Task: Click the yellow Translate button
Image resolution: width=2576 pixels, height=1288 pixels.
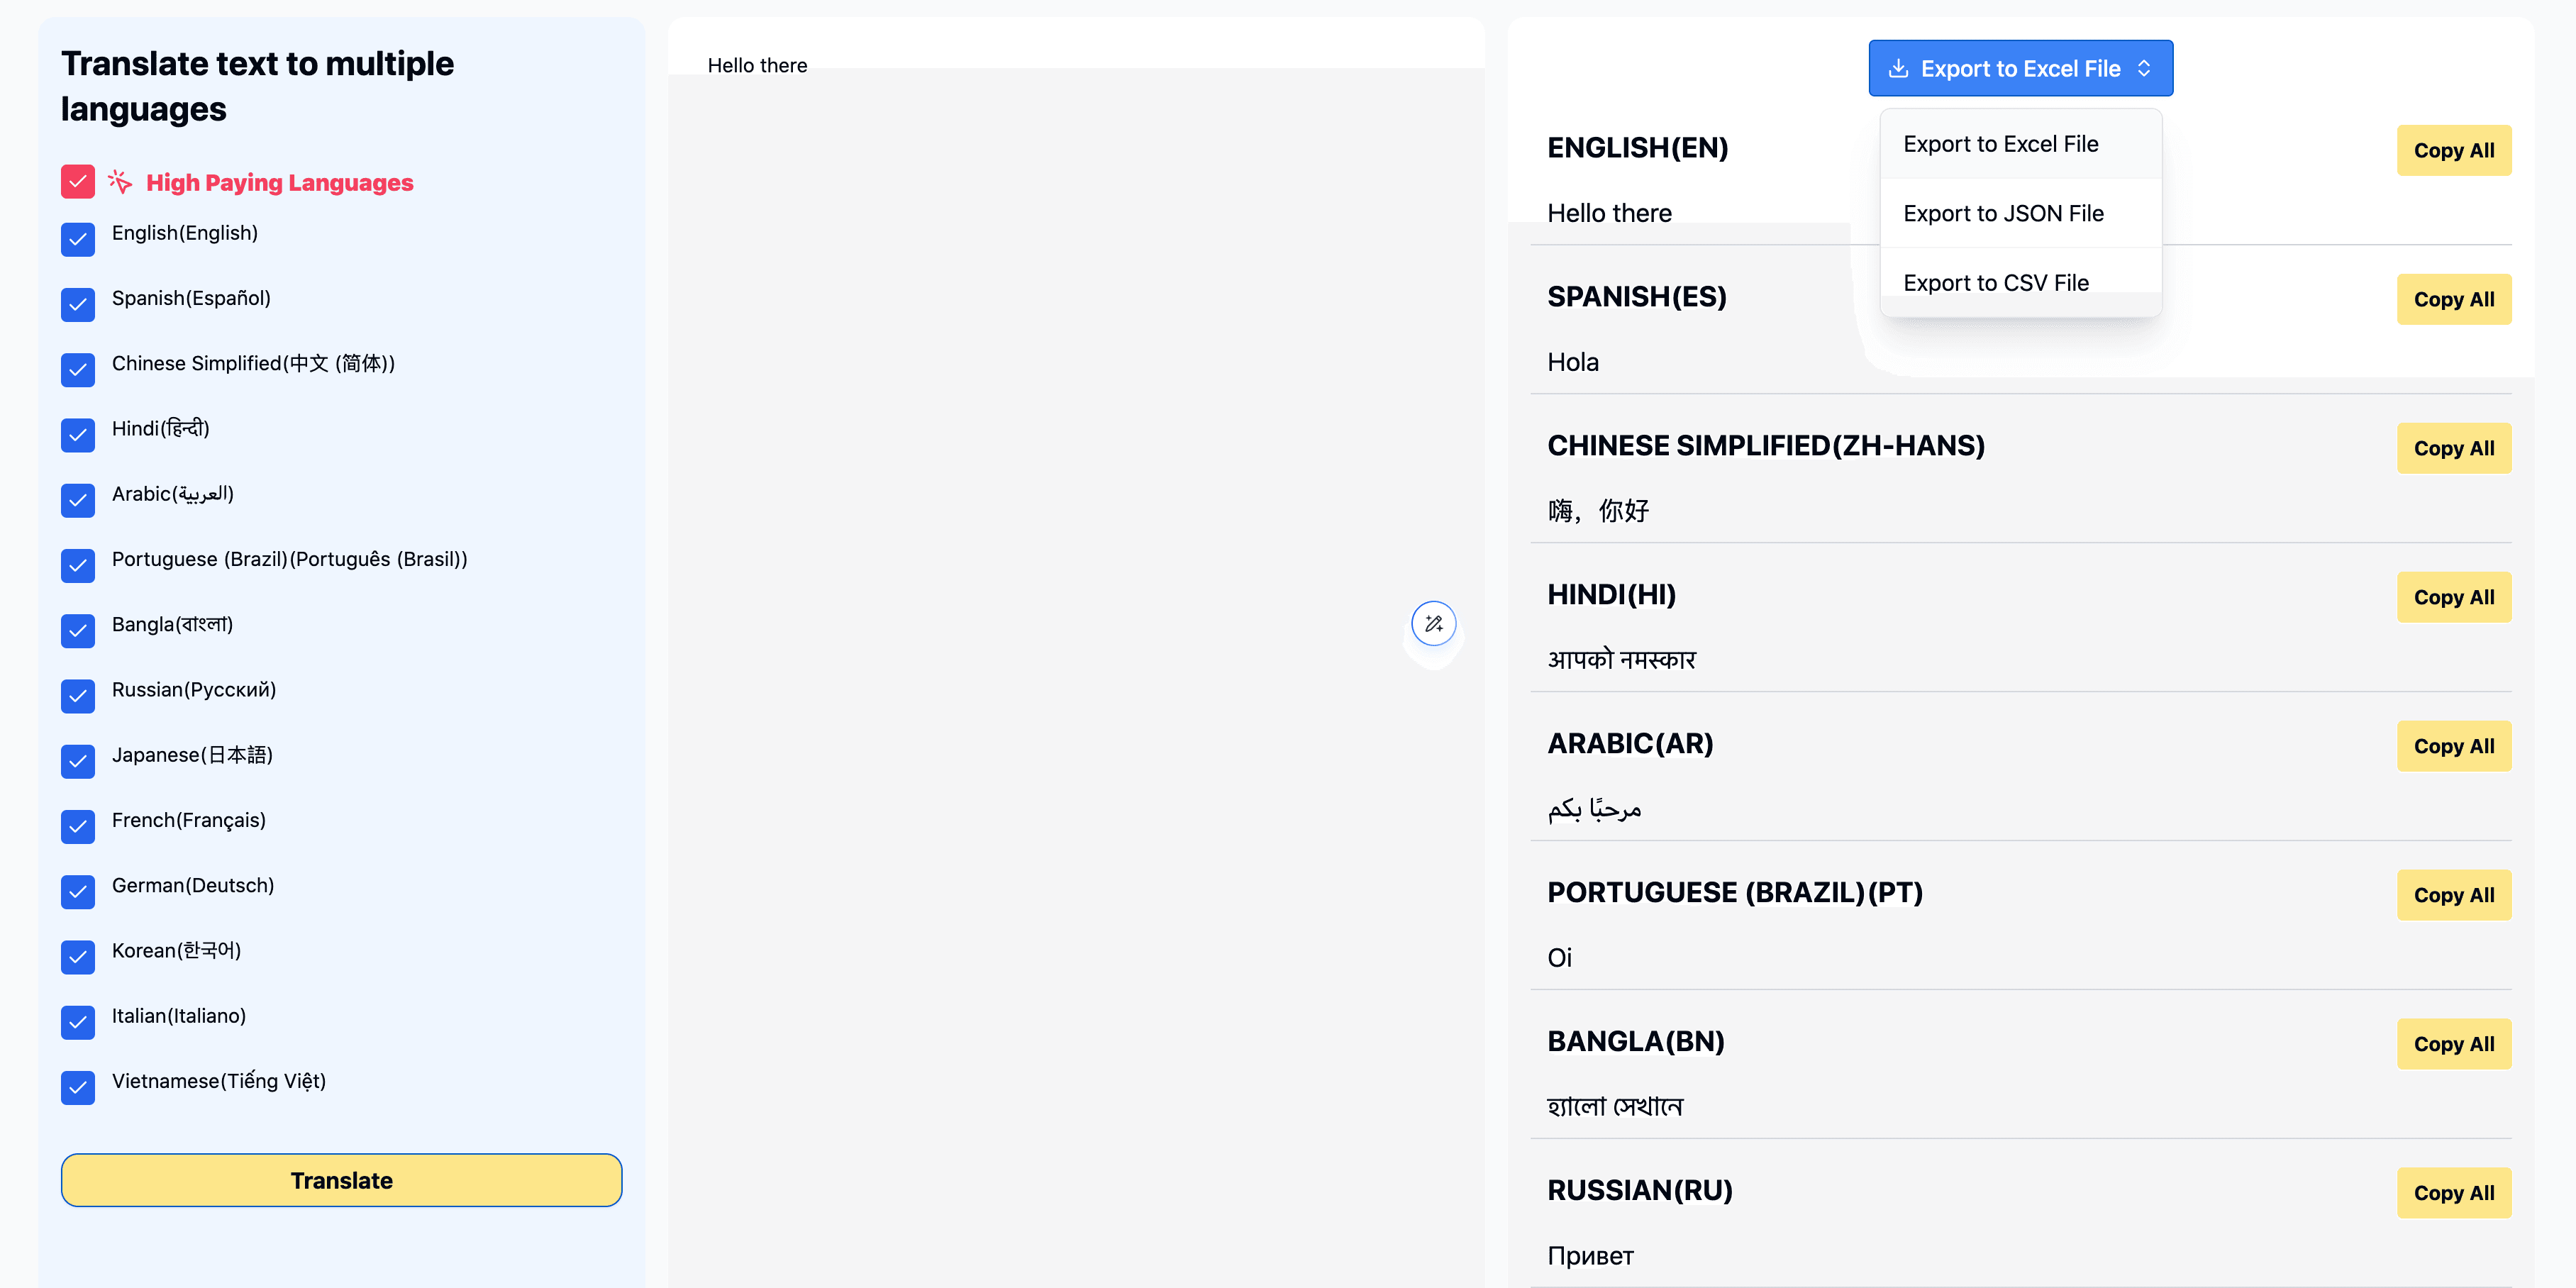Action: (x=341, y=1180)
